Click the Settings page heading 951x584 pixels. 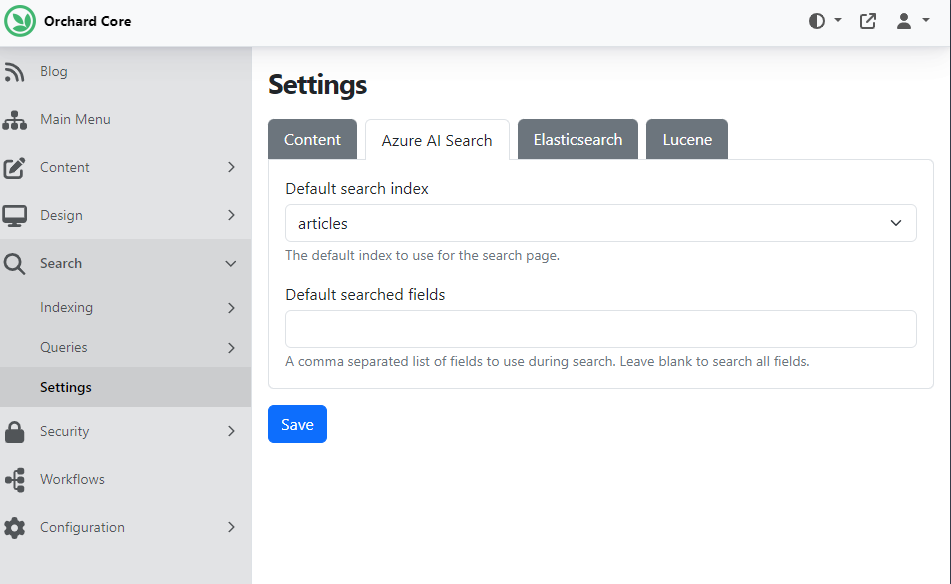(317, 84)
